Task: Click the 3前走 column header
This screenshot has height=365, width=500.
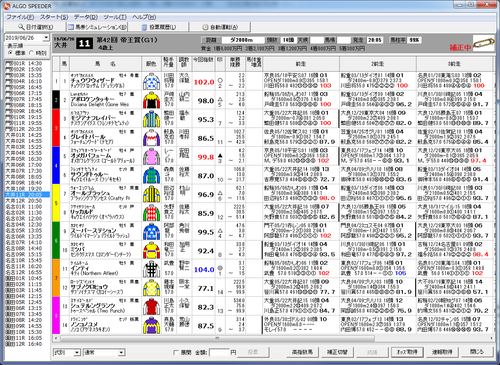Action: pyautogui.click(x=454, y=64)
